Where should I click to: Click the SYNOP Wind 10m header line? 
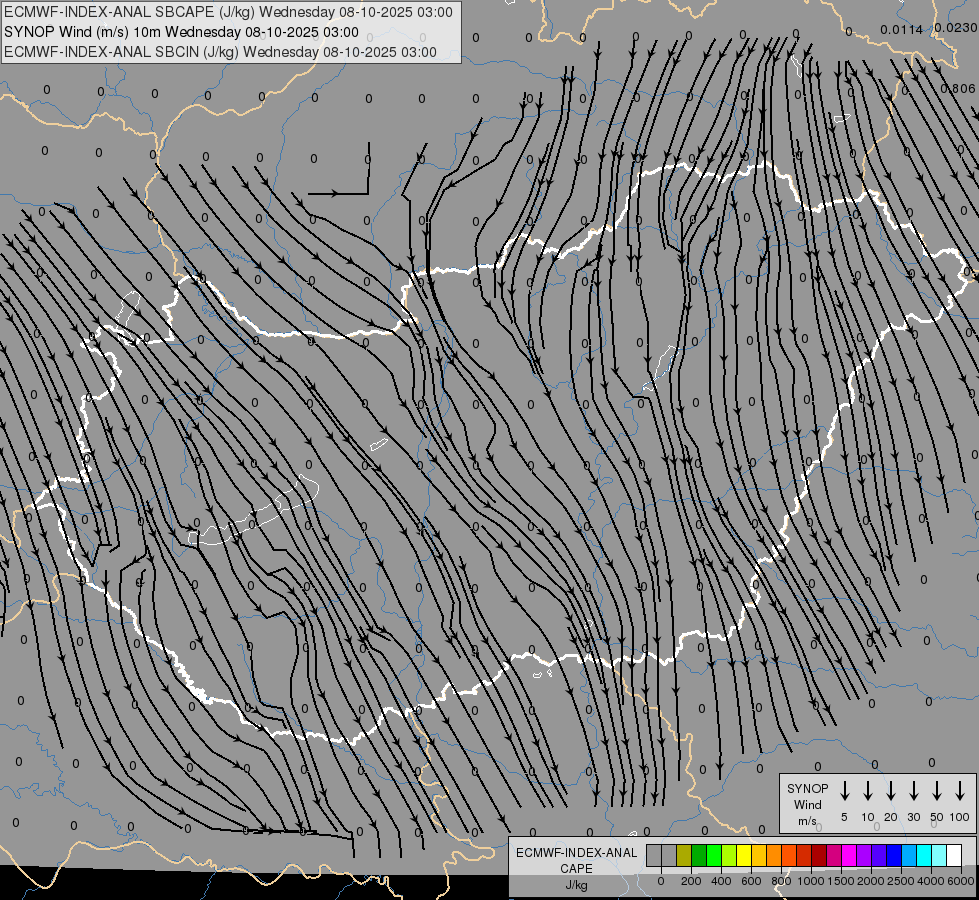(x=181, y=32)
